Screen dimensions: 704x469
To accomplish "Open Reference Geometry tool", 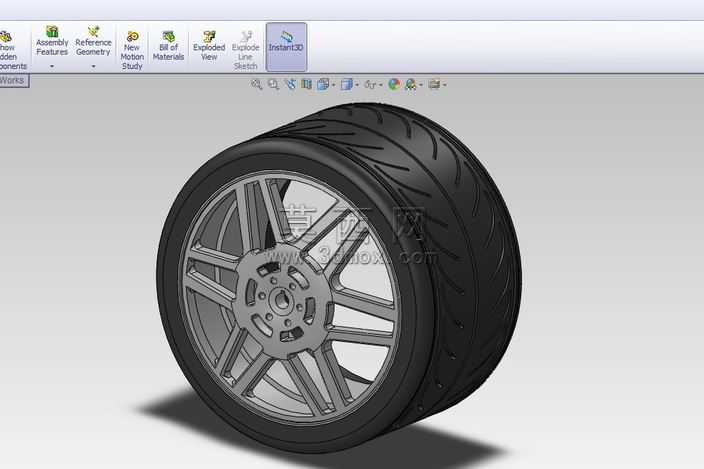I will point(93,41).
